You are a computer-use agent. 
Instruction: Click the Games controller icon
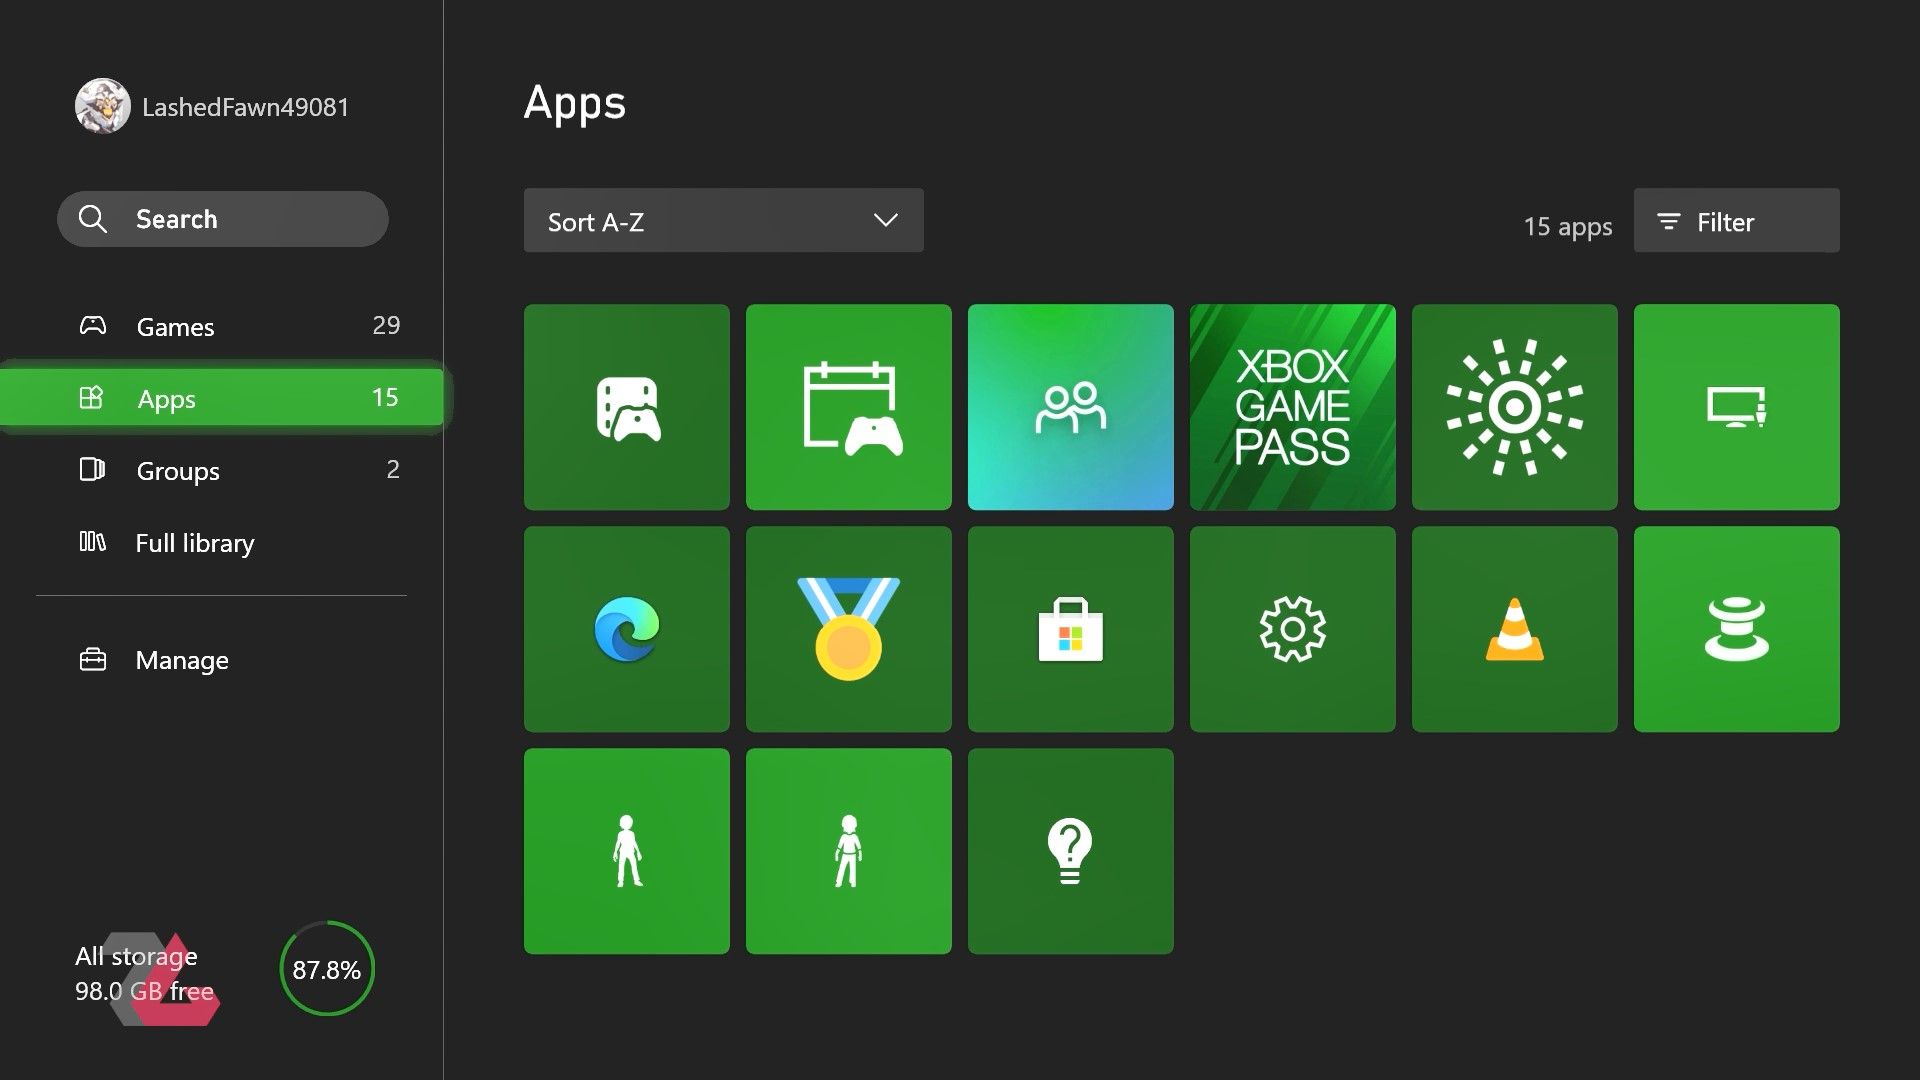pos(93,325)
